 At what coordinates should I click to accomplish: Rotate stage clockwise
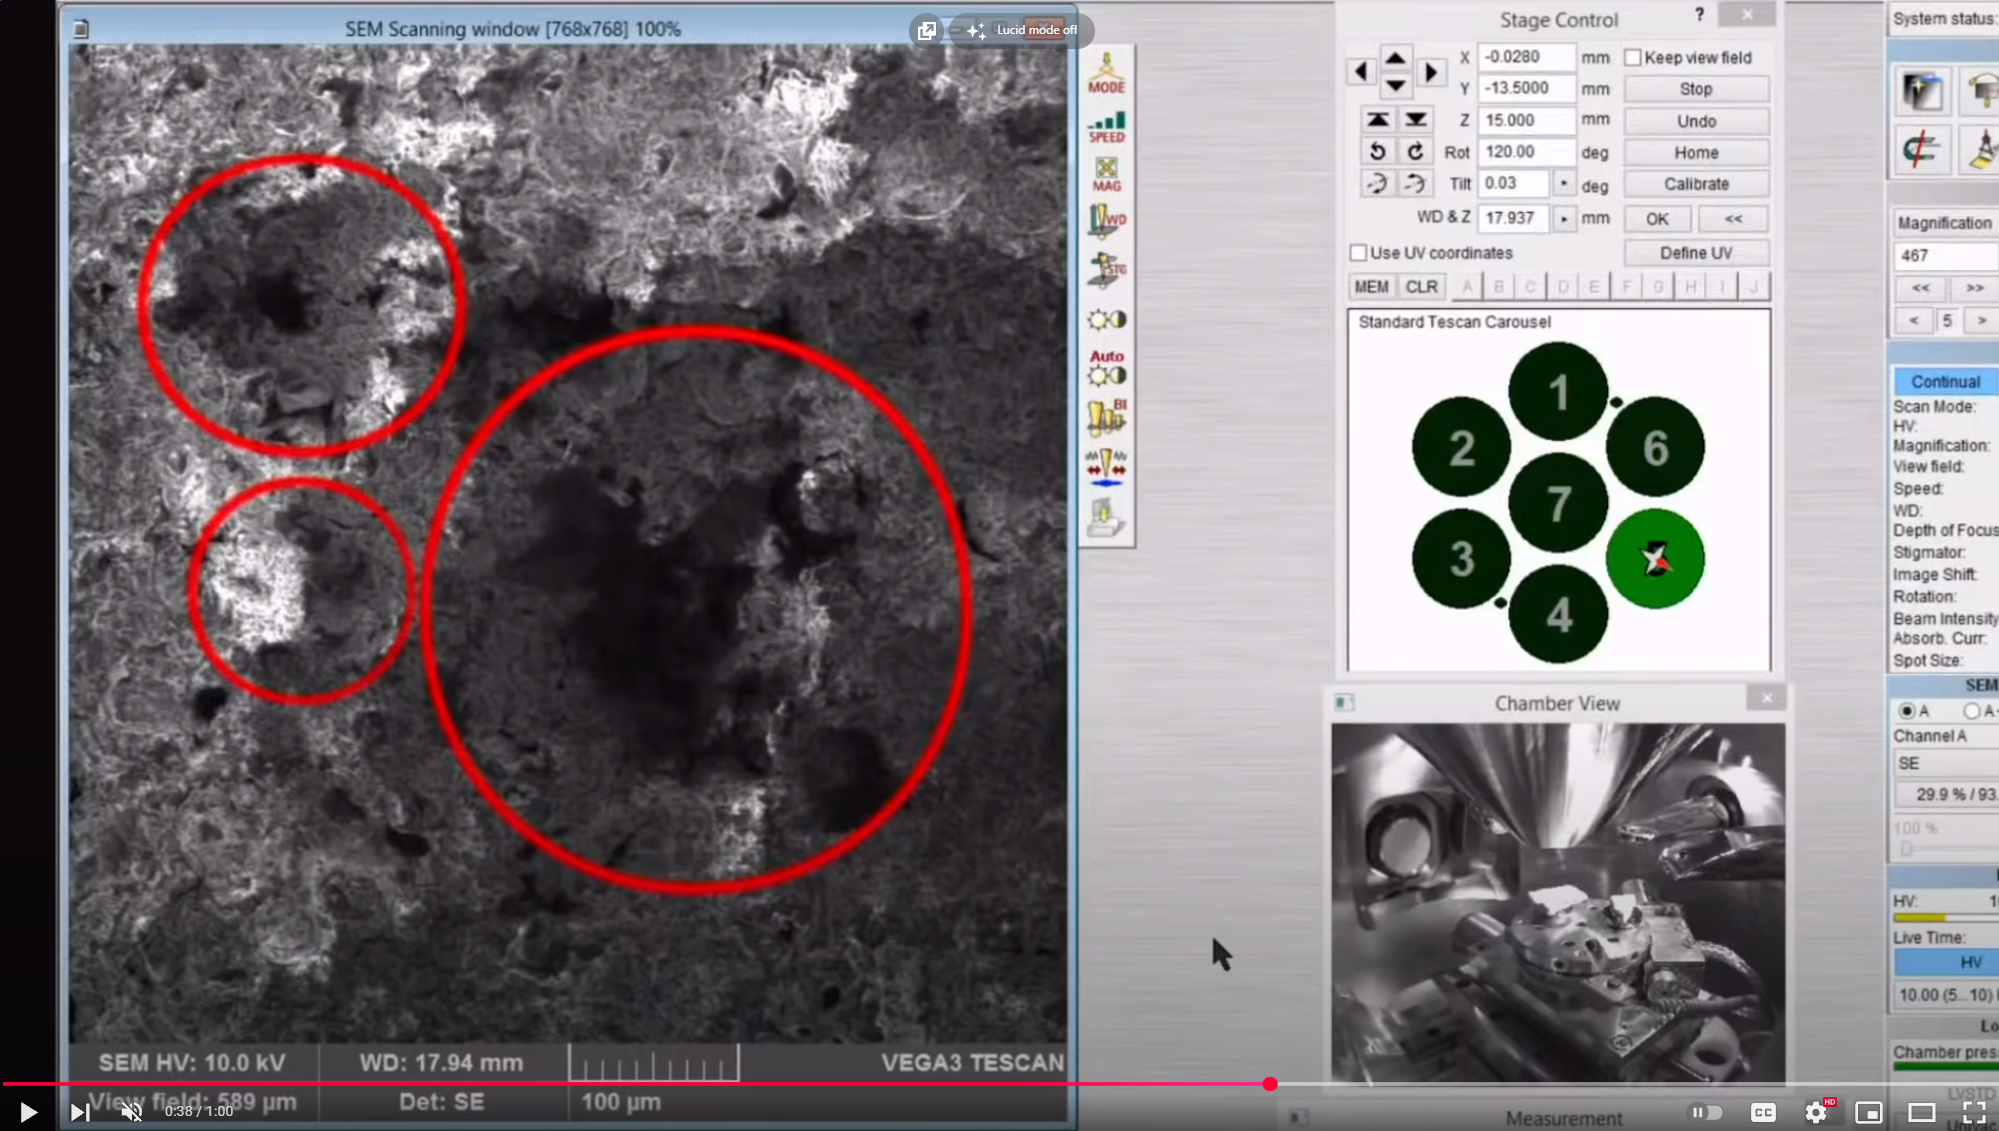(x=1415, y=151)
